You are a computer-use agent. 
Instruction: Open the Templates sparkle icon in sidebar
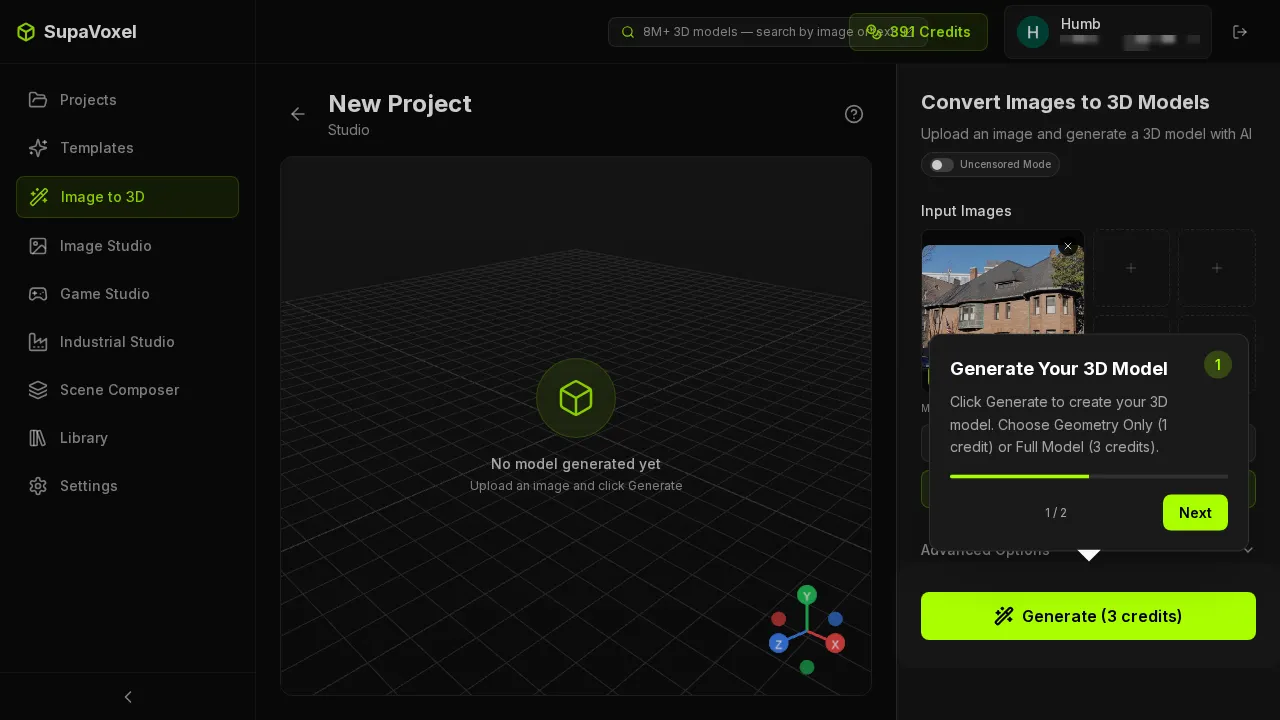tap(38, 148)
